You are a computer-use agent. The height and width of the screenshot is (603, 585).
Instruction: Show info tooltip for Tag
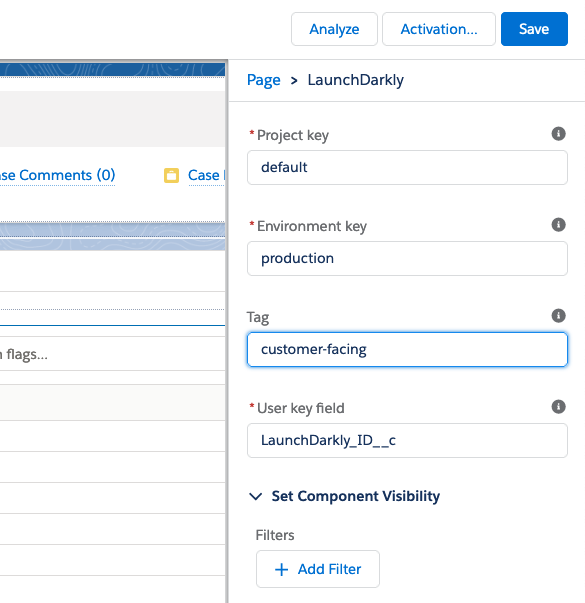click(558, 316)
